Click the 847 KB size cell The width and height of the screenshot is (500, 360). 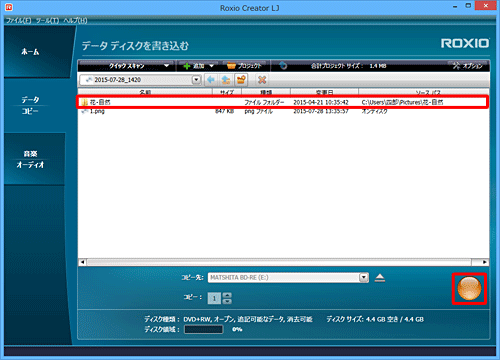tap(224, 111)
